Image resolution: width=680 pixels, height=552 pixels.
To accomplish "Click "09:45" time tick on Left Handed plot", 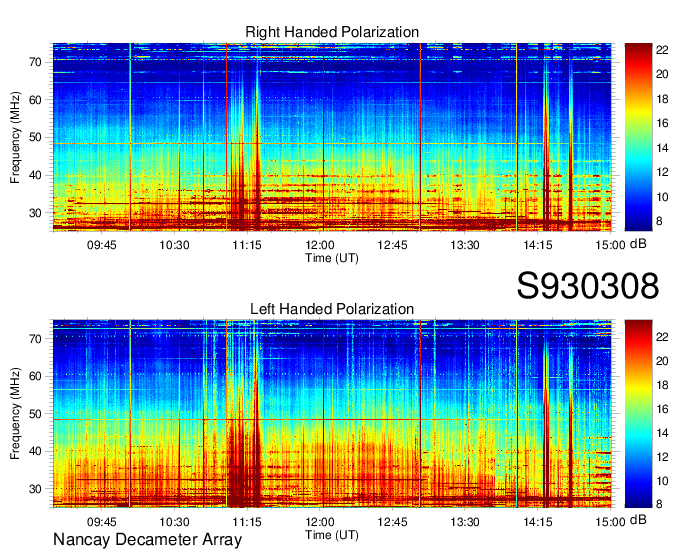I will 101,522.
